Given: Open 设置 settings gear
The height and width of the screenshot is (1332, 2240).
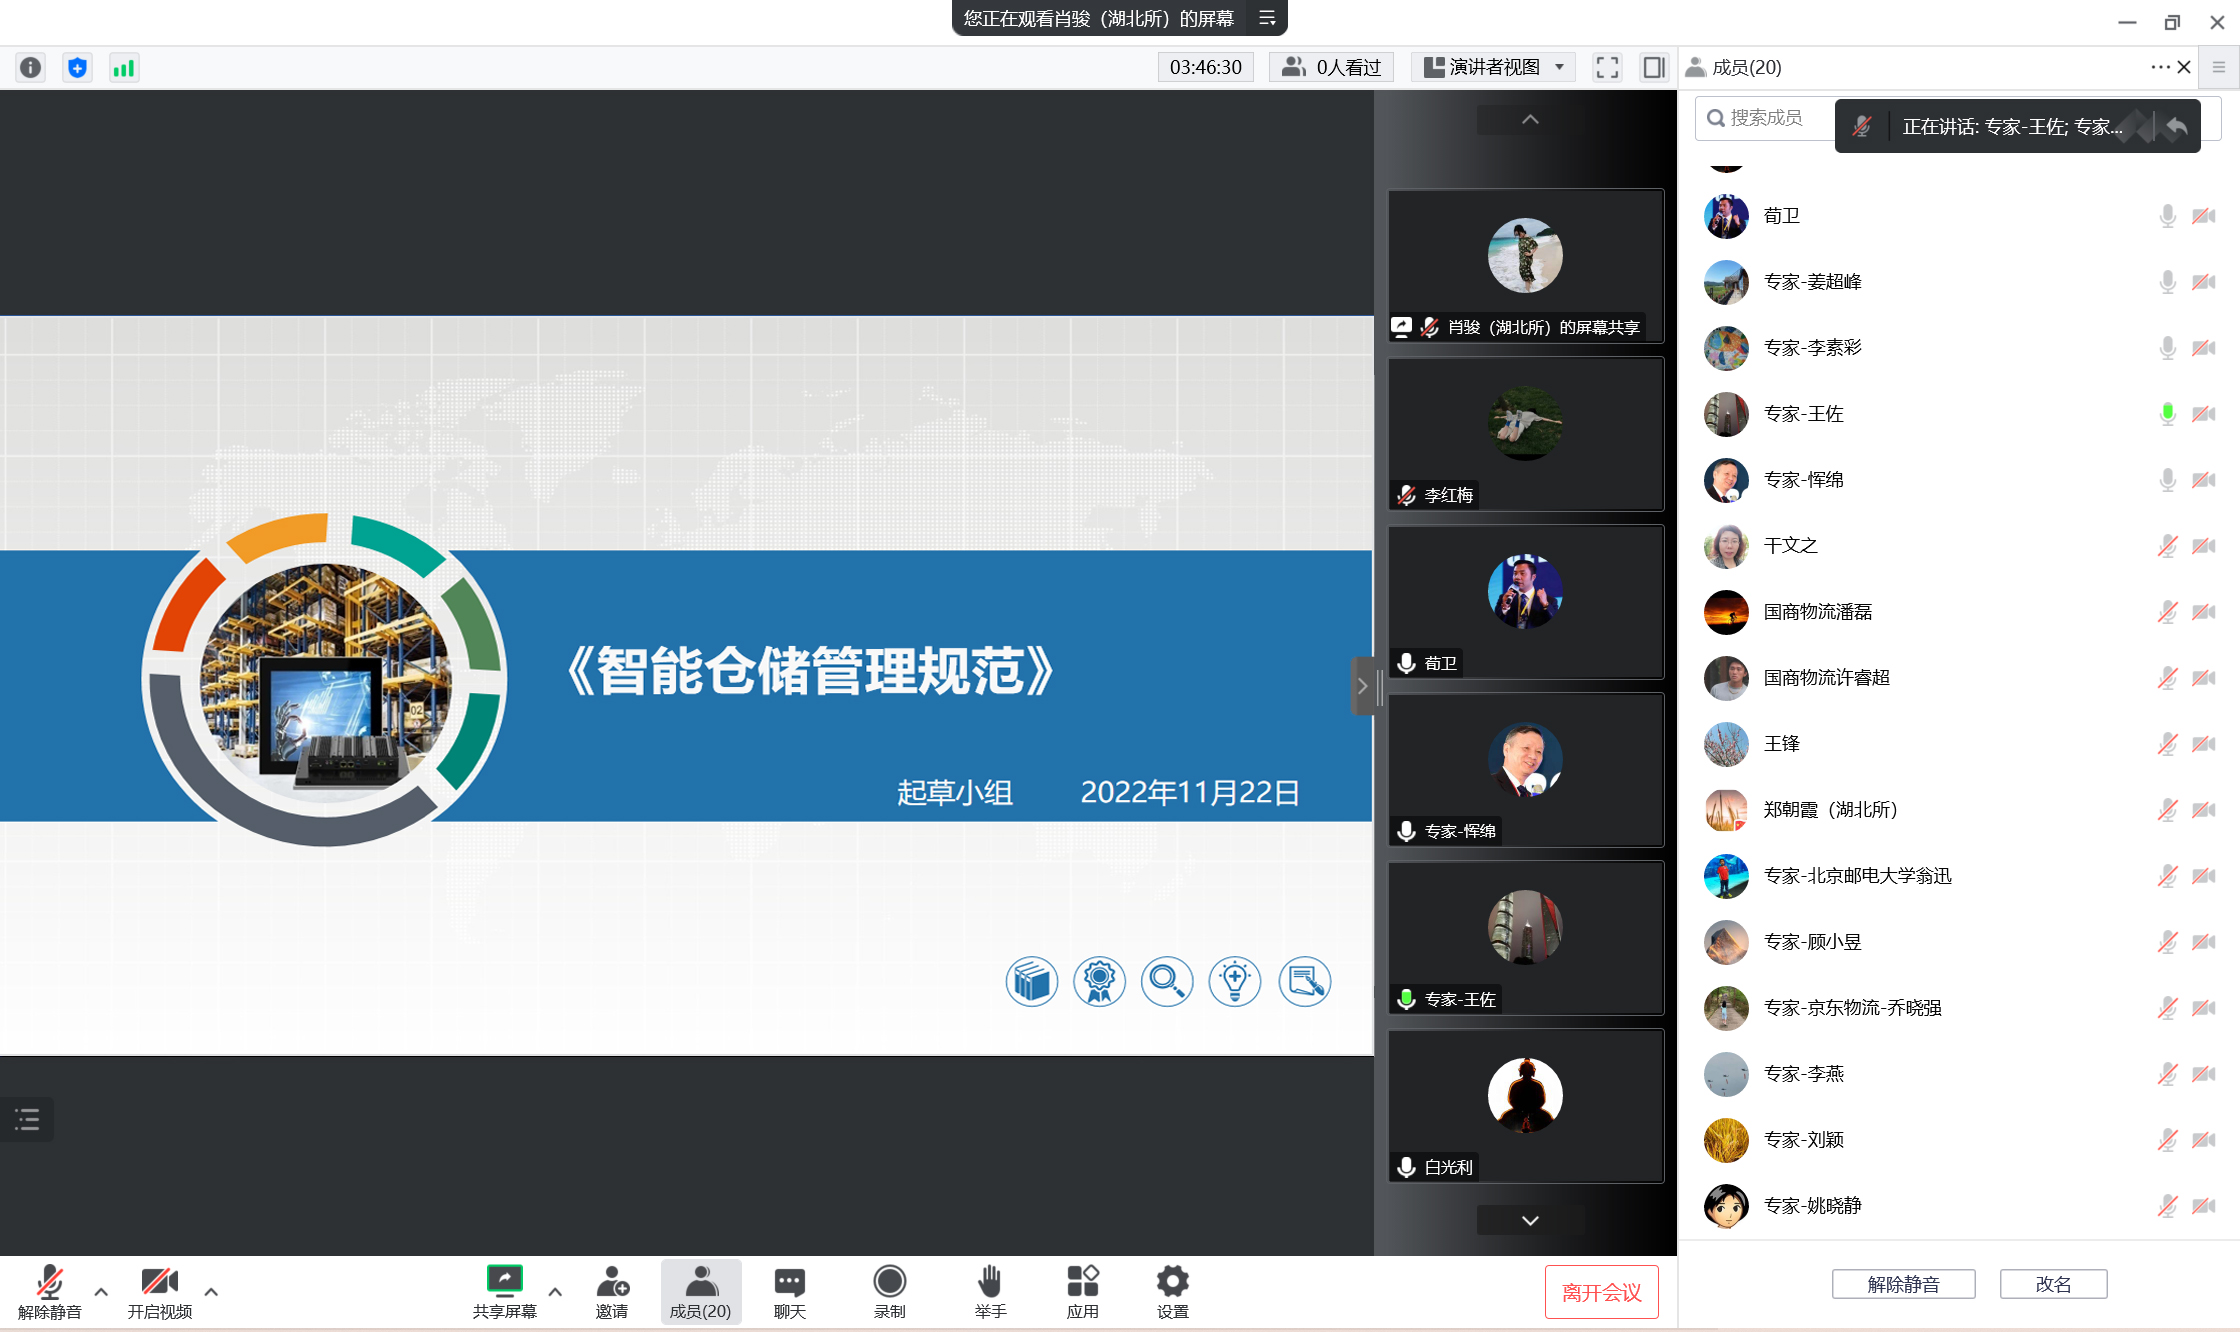Looking at the screenshot, I should [1172, 1291].
